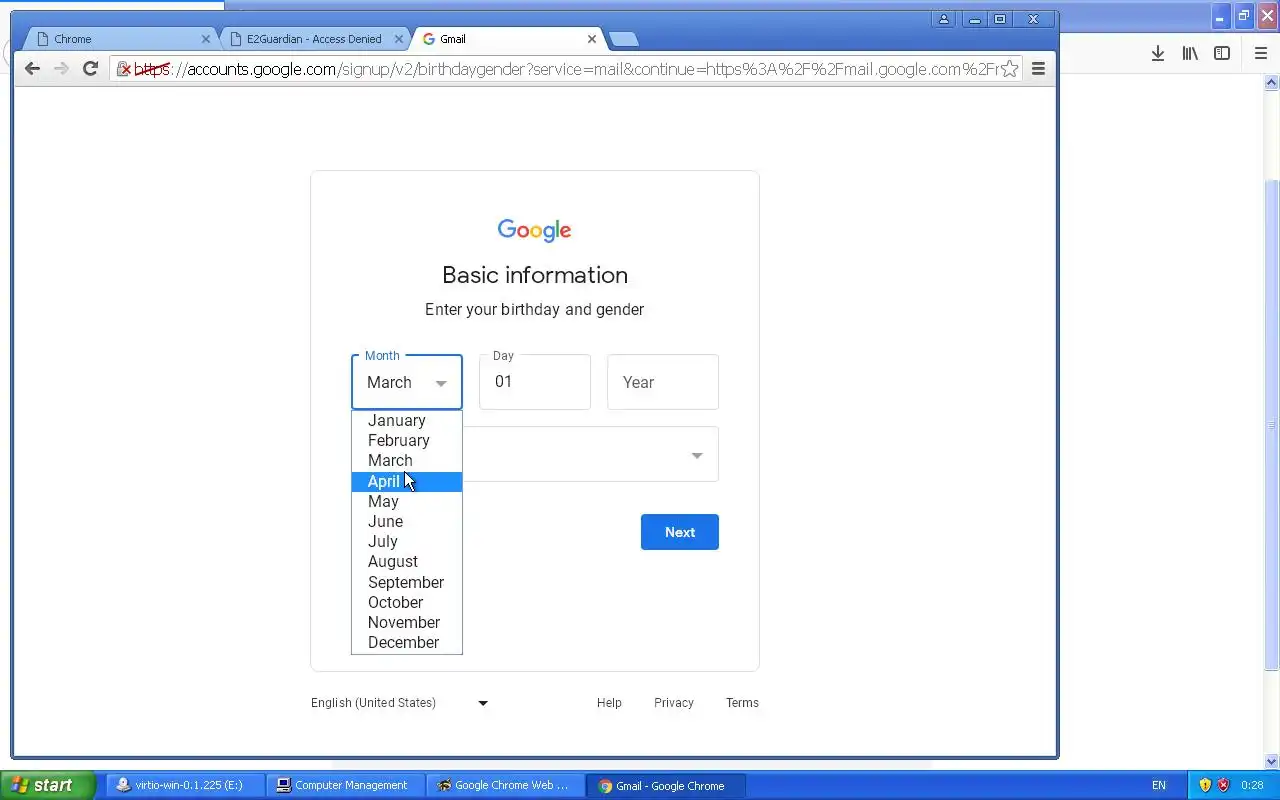Close the E2Guardian Access Denied tab
This screenshot has width=1280, height=800.
pyautogui.click(x=398, y=39)
